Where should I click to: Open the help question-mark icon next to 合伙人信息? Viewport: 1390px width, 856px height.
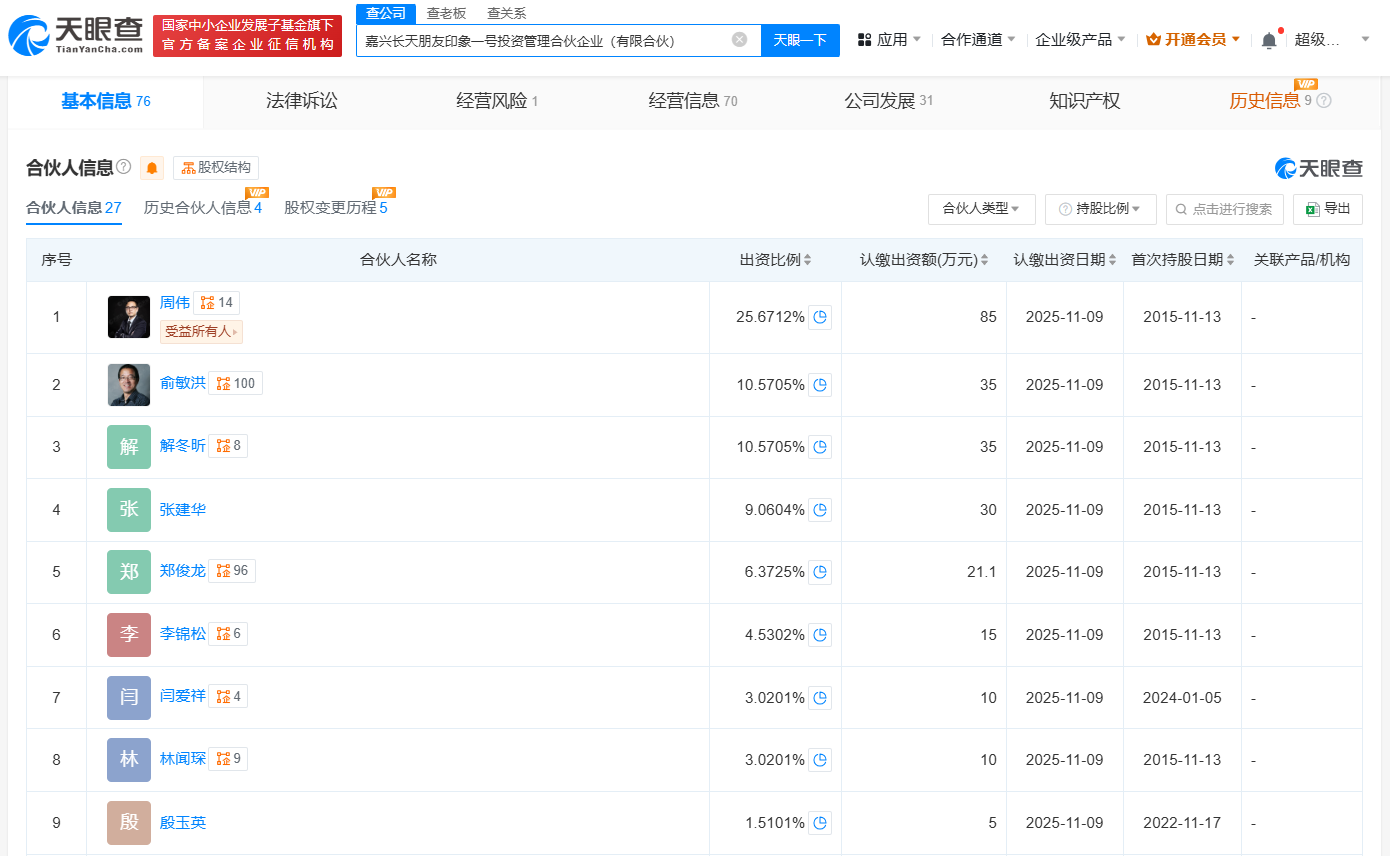[x=121, y=166]
